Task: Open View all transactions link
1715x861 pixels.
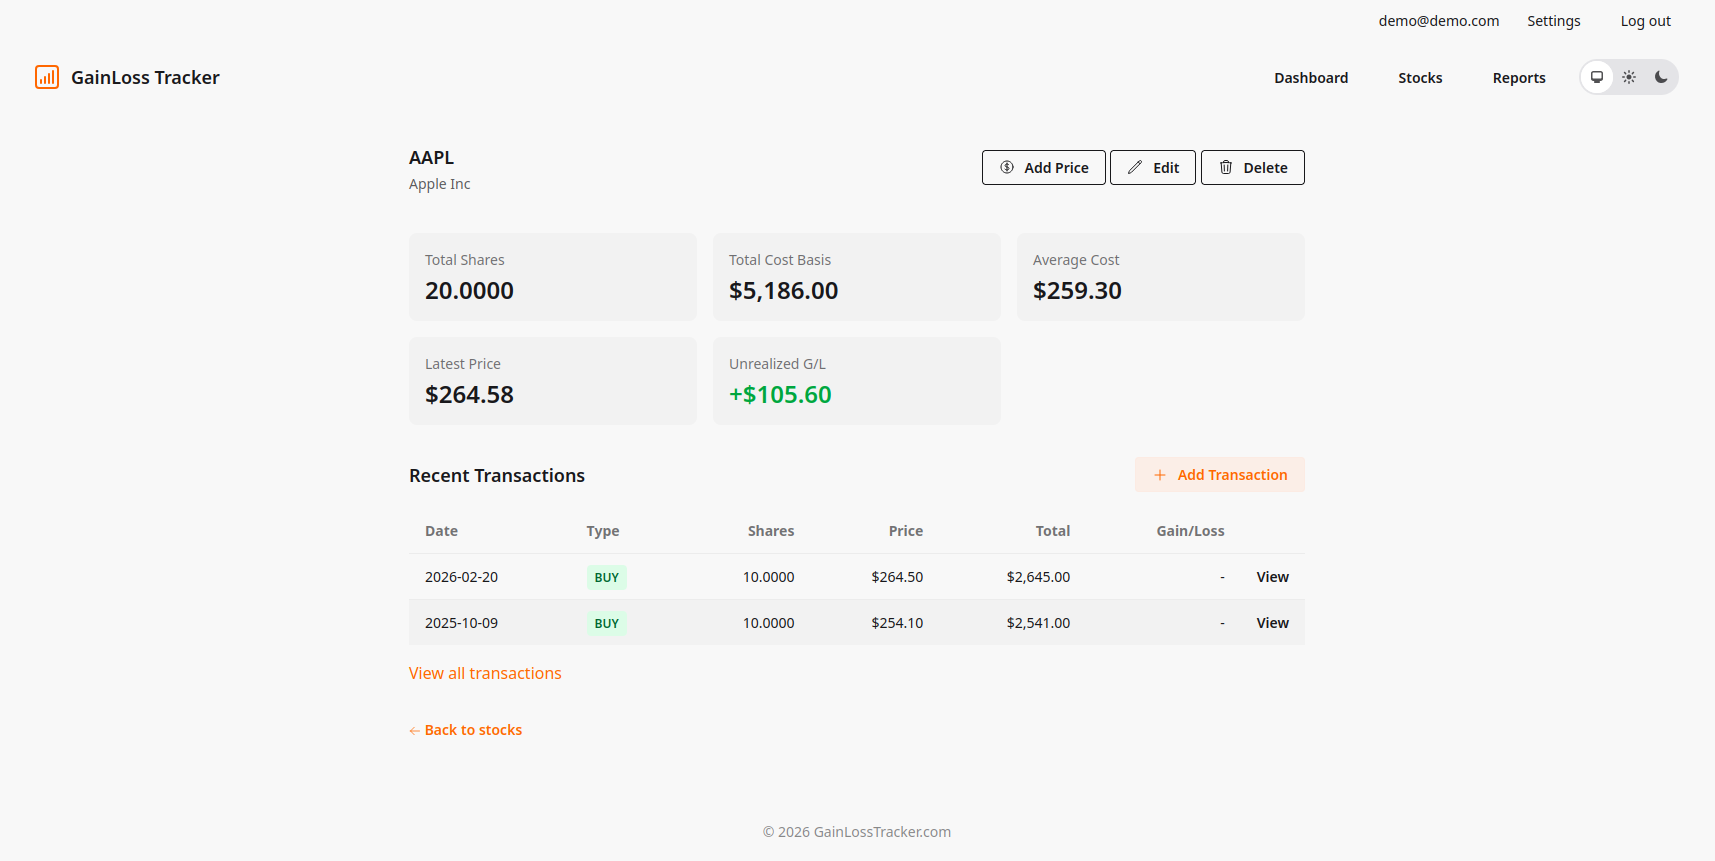Action: click(485, 673)
